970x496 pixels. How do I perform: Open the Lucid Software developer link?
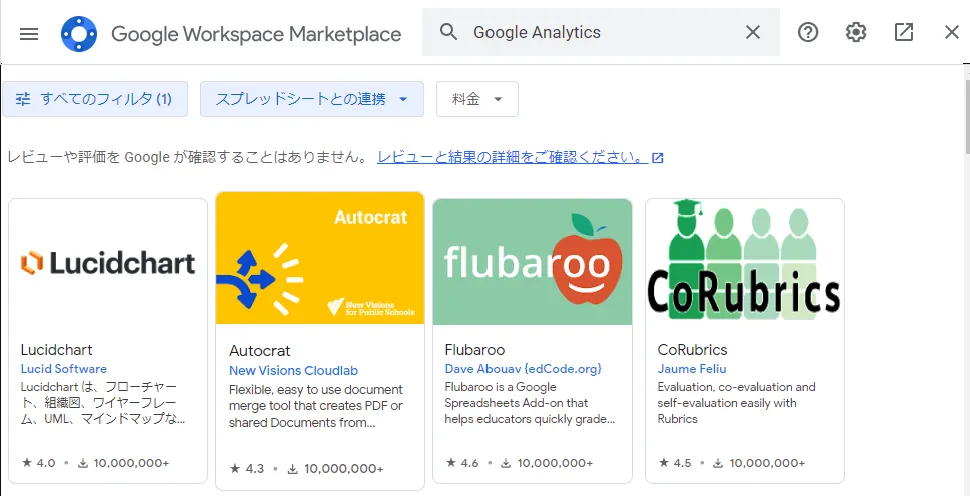click(x=64, y=369)
